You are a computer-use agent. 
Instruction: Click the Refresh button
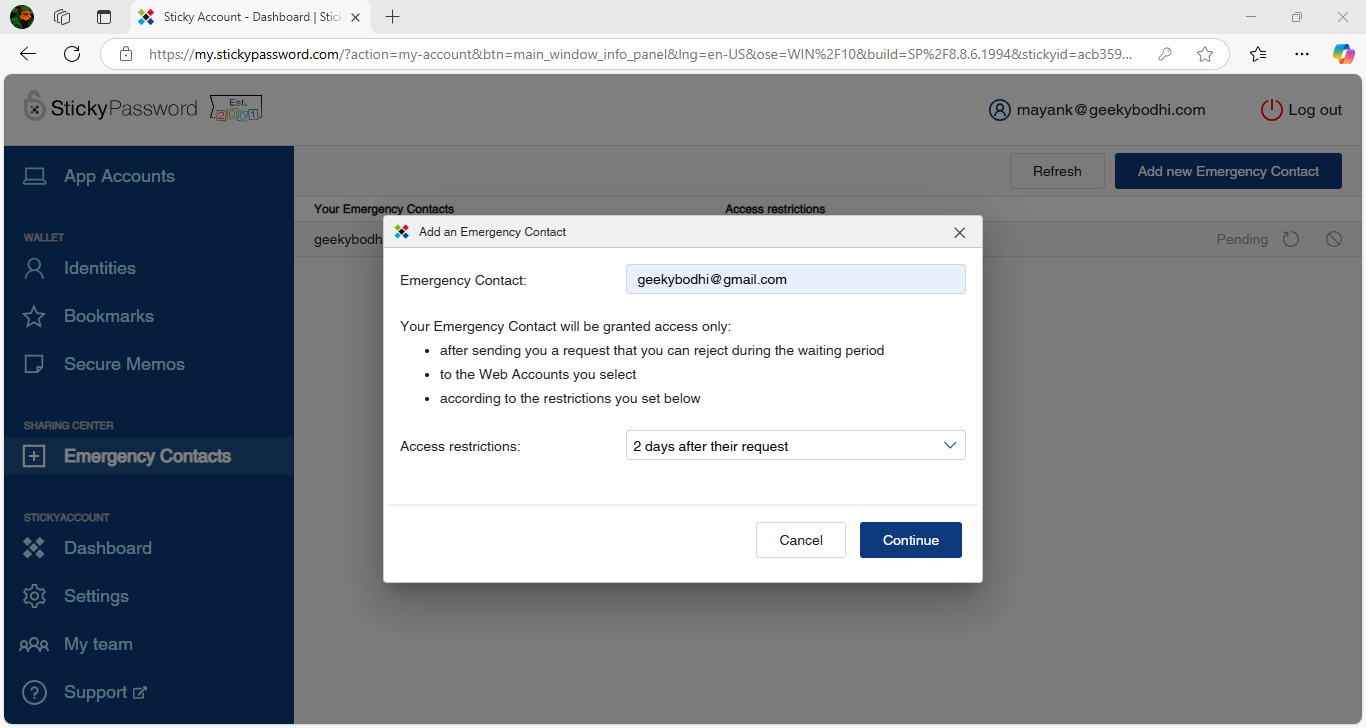1057,171
